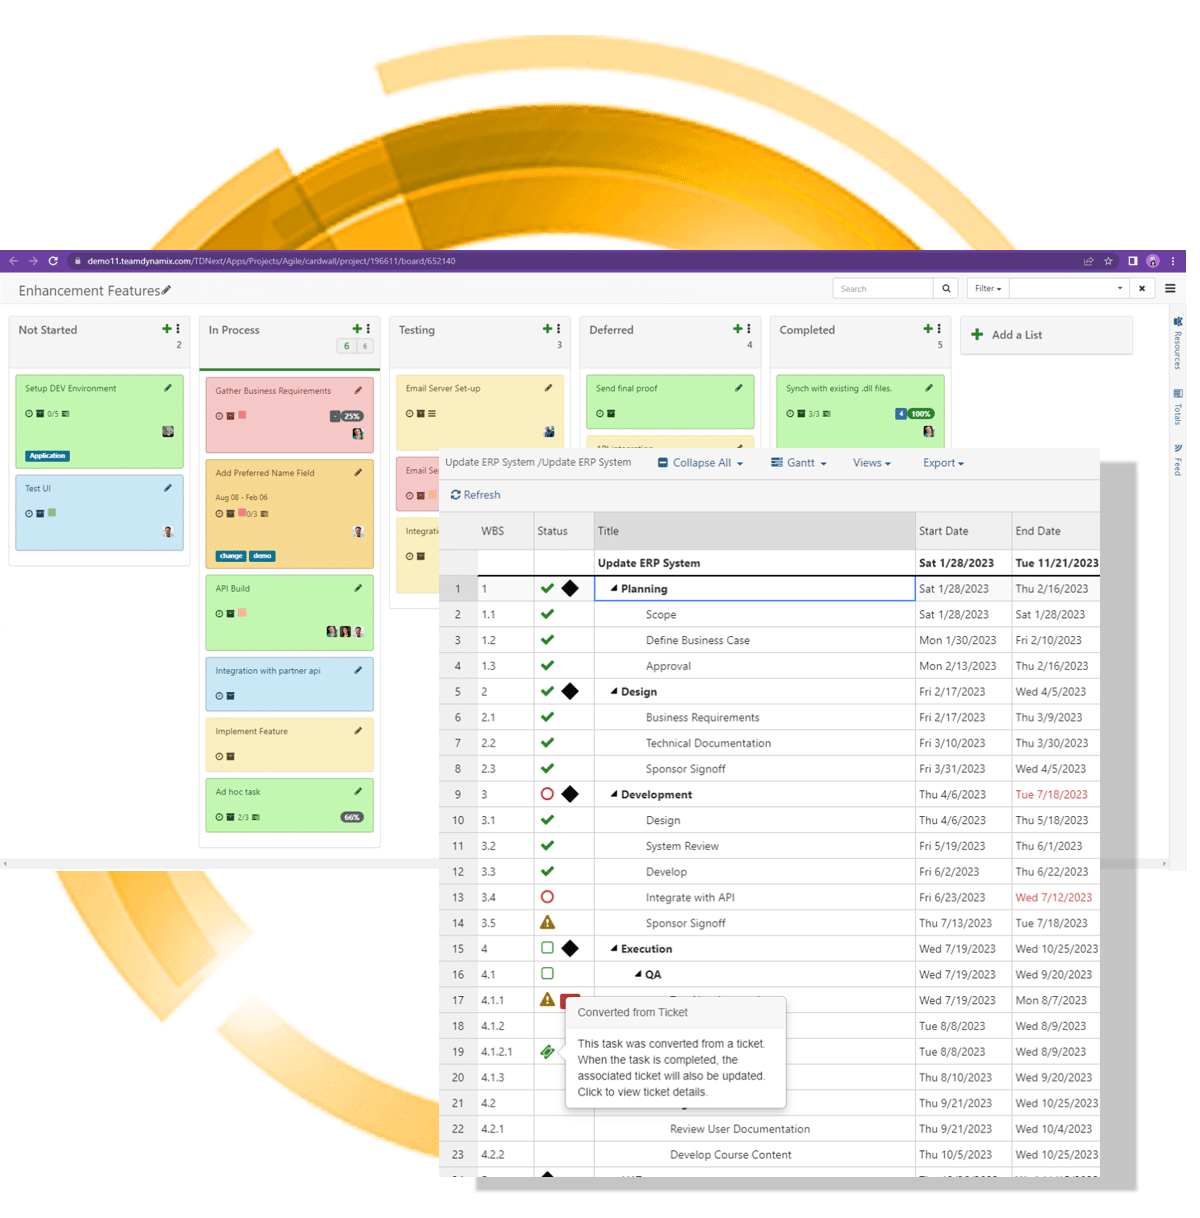Viewport: 1200px width, 1218px height.
Task: Edit the Setup DEV Environment card
Action: (x=168, y=388)
